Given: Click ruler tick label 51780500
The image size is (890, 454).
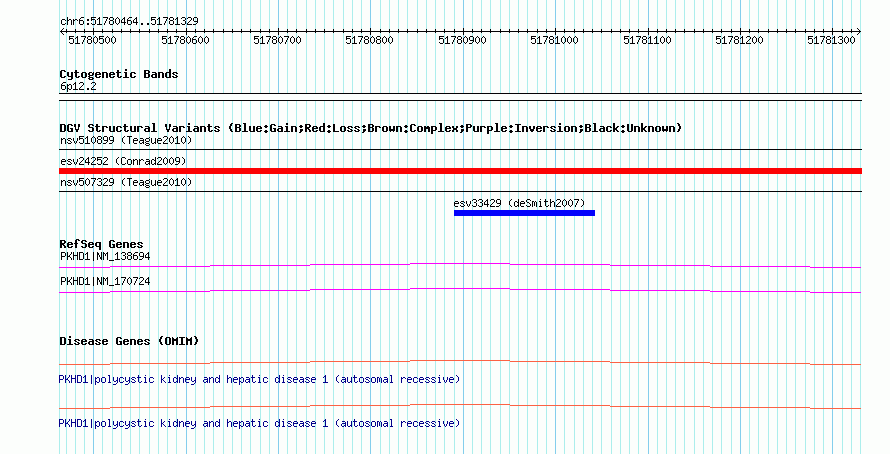Looking at the screenshot, I should (92, 40).
